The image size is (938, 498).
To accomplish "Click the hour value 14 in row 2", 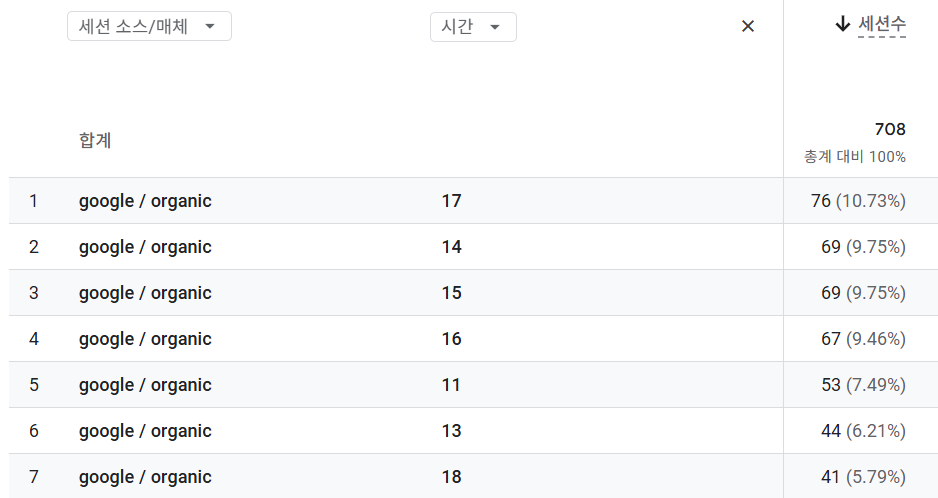I will 451,247.
